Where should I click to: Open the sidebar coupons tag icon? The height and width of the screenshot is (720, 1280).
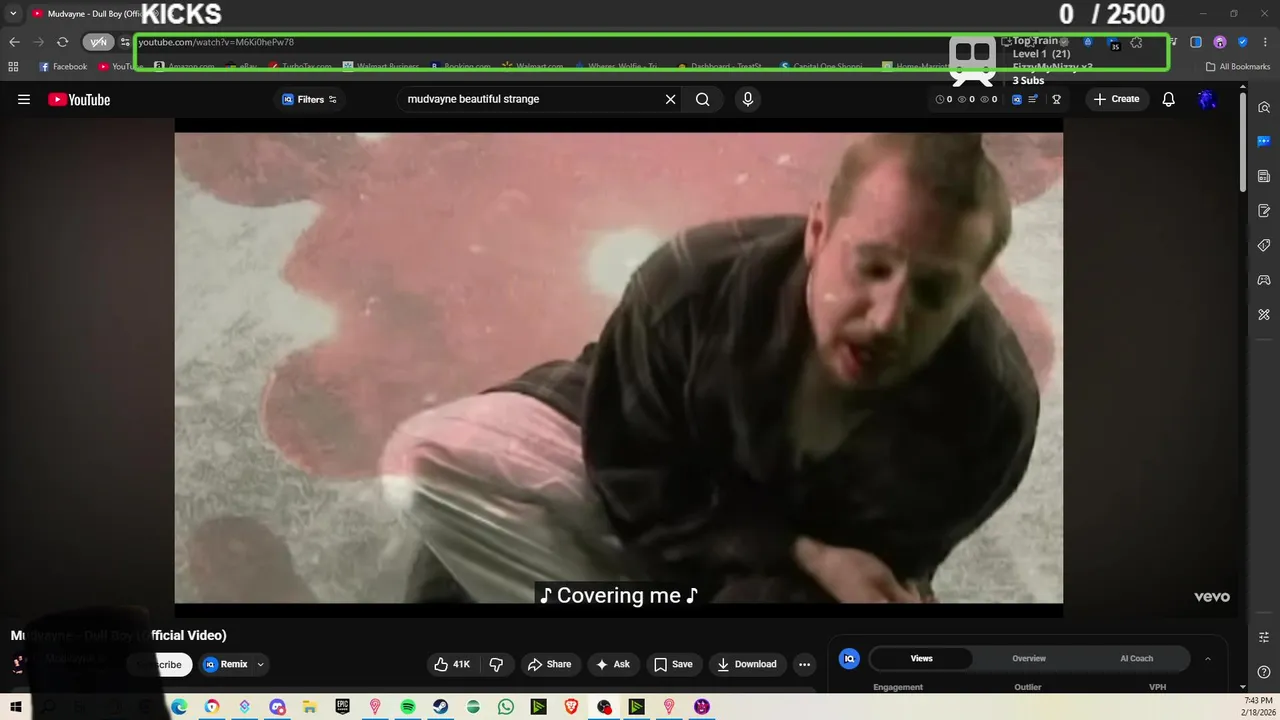1264,245
